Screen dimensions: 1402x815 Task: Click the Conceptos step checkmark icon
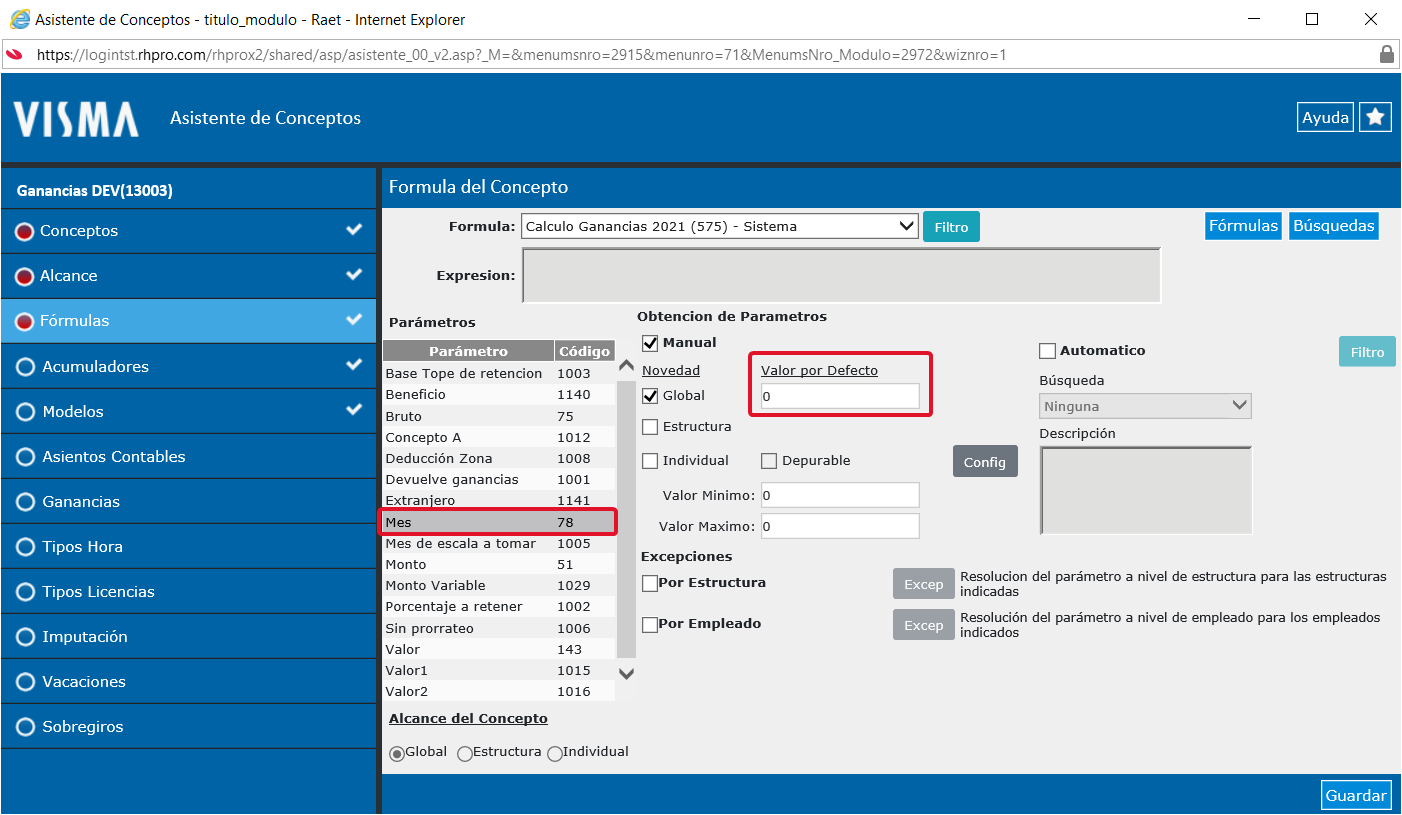click(354, 229)
